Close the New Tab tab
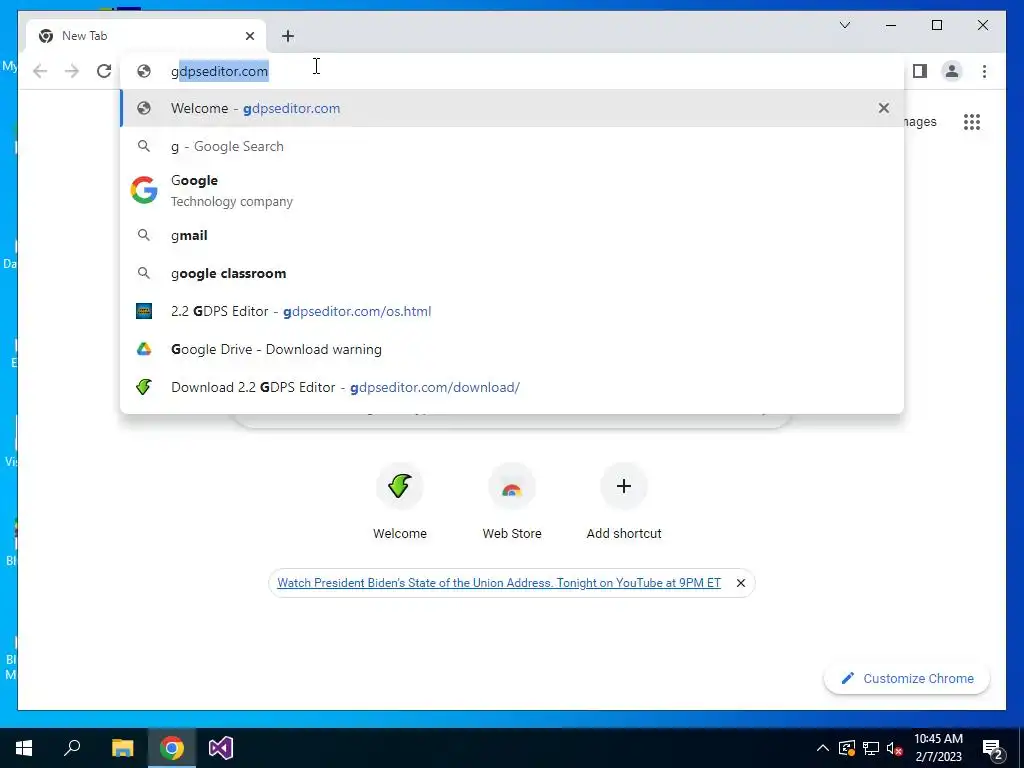Viewport: 1024px width, 768px height. (249, 36)
